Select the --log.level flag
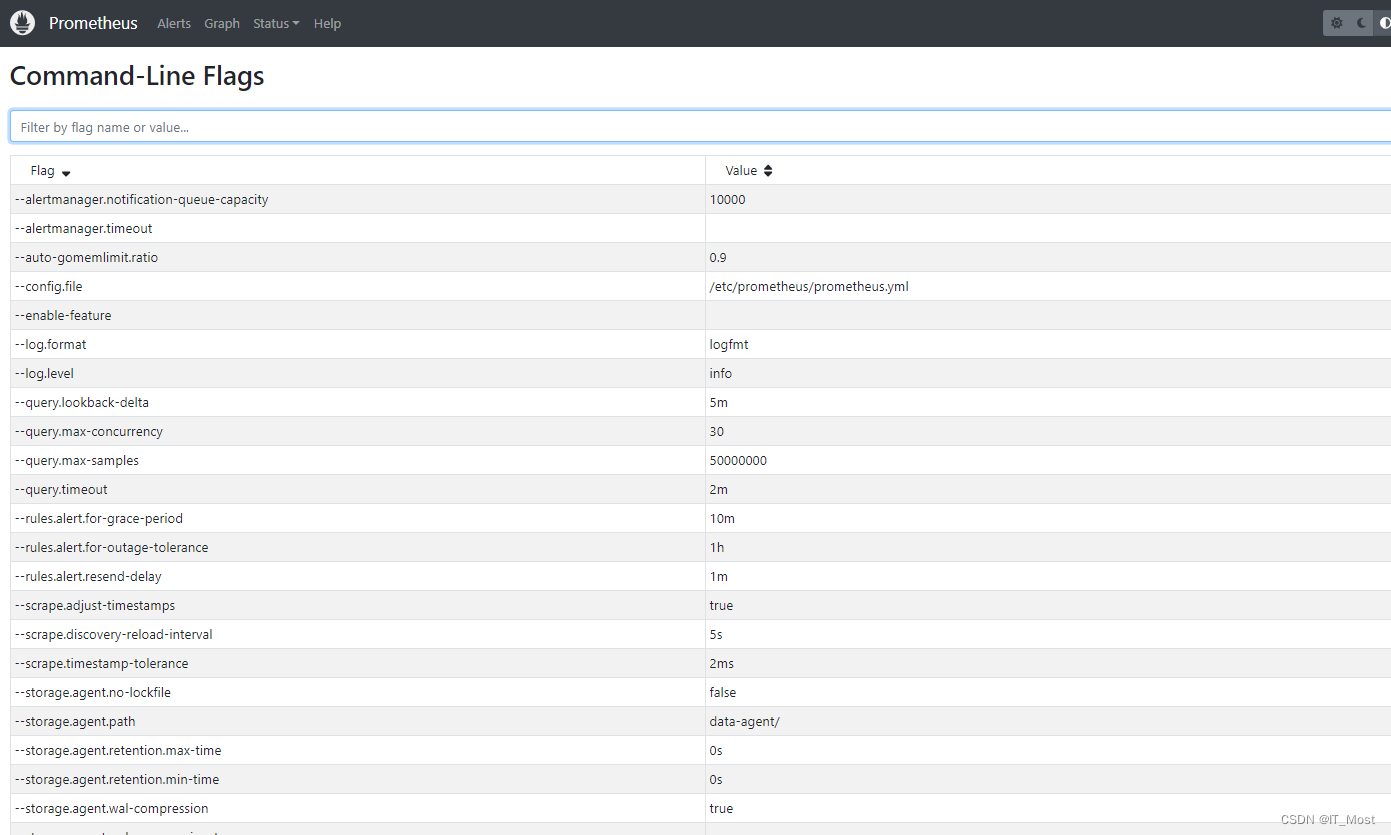The image size is (1391, 835). pyautogui.click(x=45, y=374)
